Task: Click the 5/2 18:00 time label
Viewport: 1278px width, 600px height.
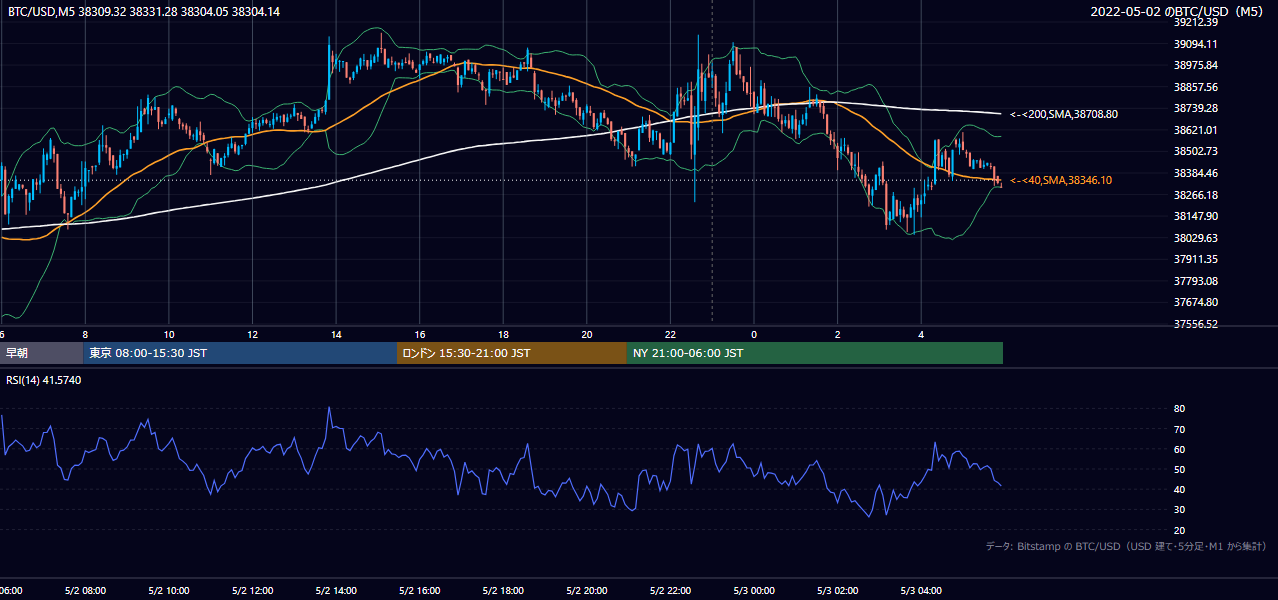Action: pos(504,591)
